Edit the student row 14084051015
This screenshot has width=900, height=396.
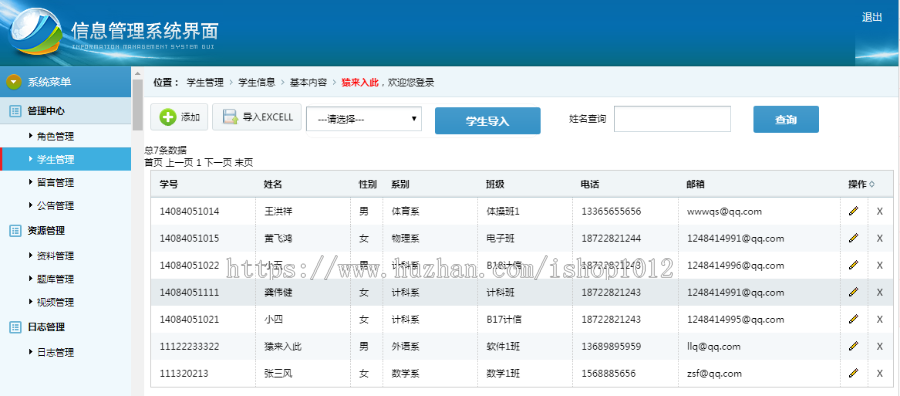click(854, 238)
